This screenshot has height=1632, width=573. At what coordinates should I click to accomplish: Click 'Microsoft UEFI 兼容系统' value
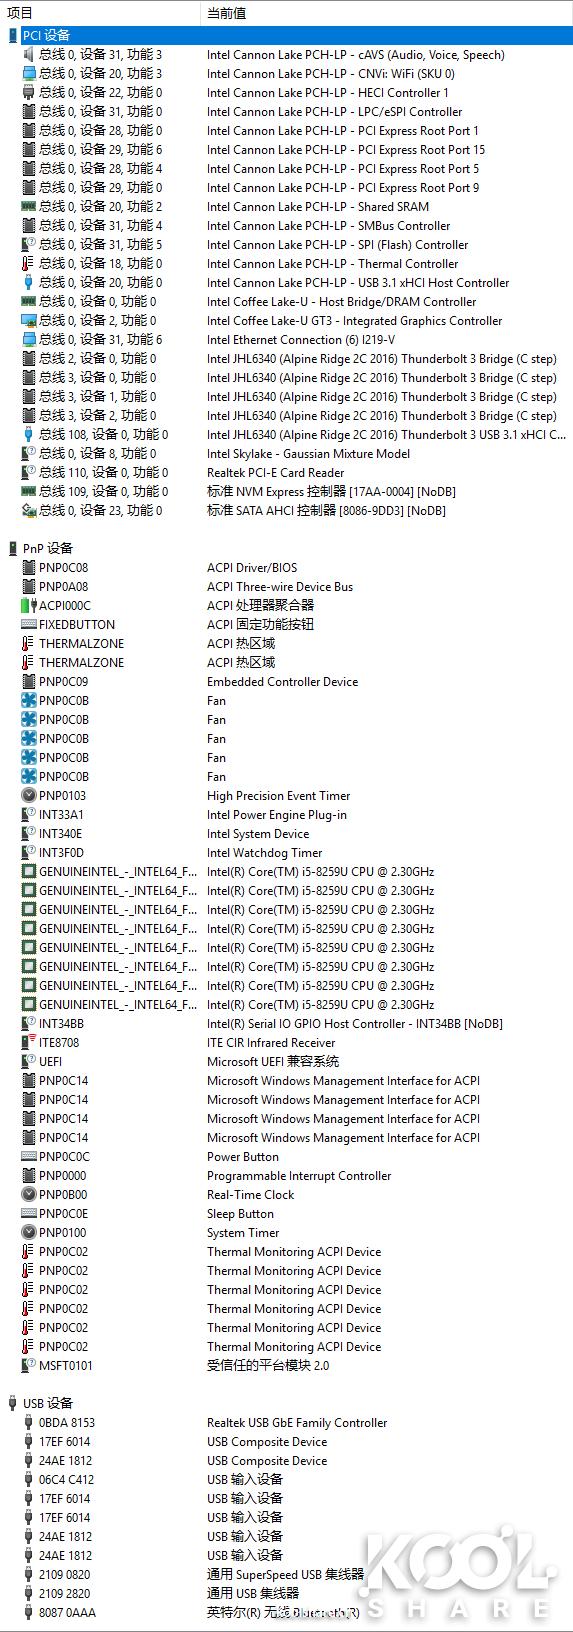(x=273, y=1061)
